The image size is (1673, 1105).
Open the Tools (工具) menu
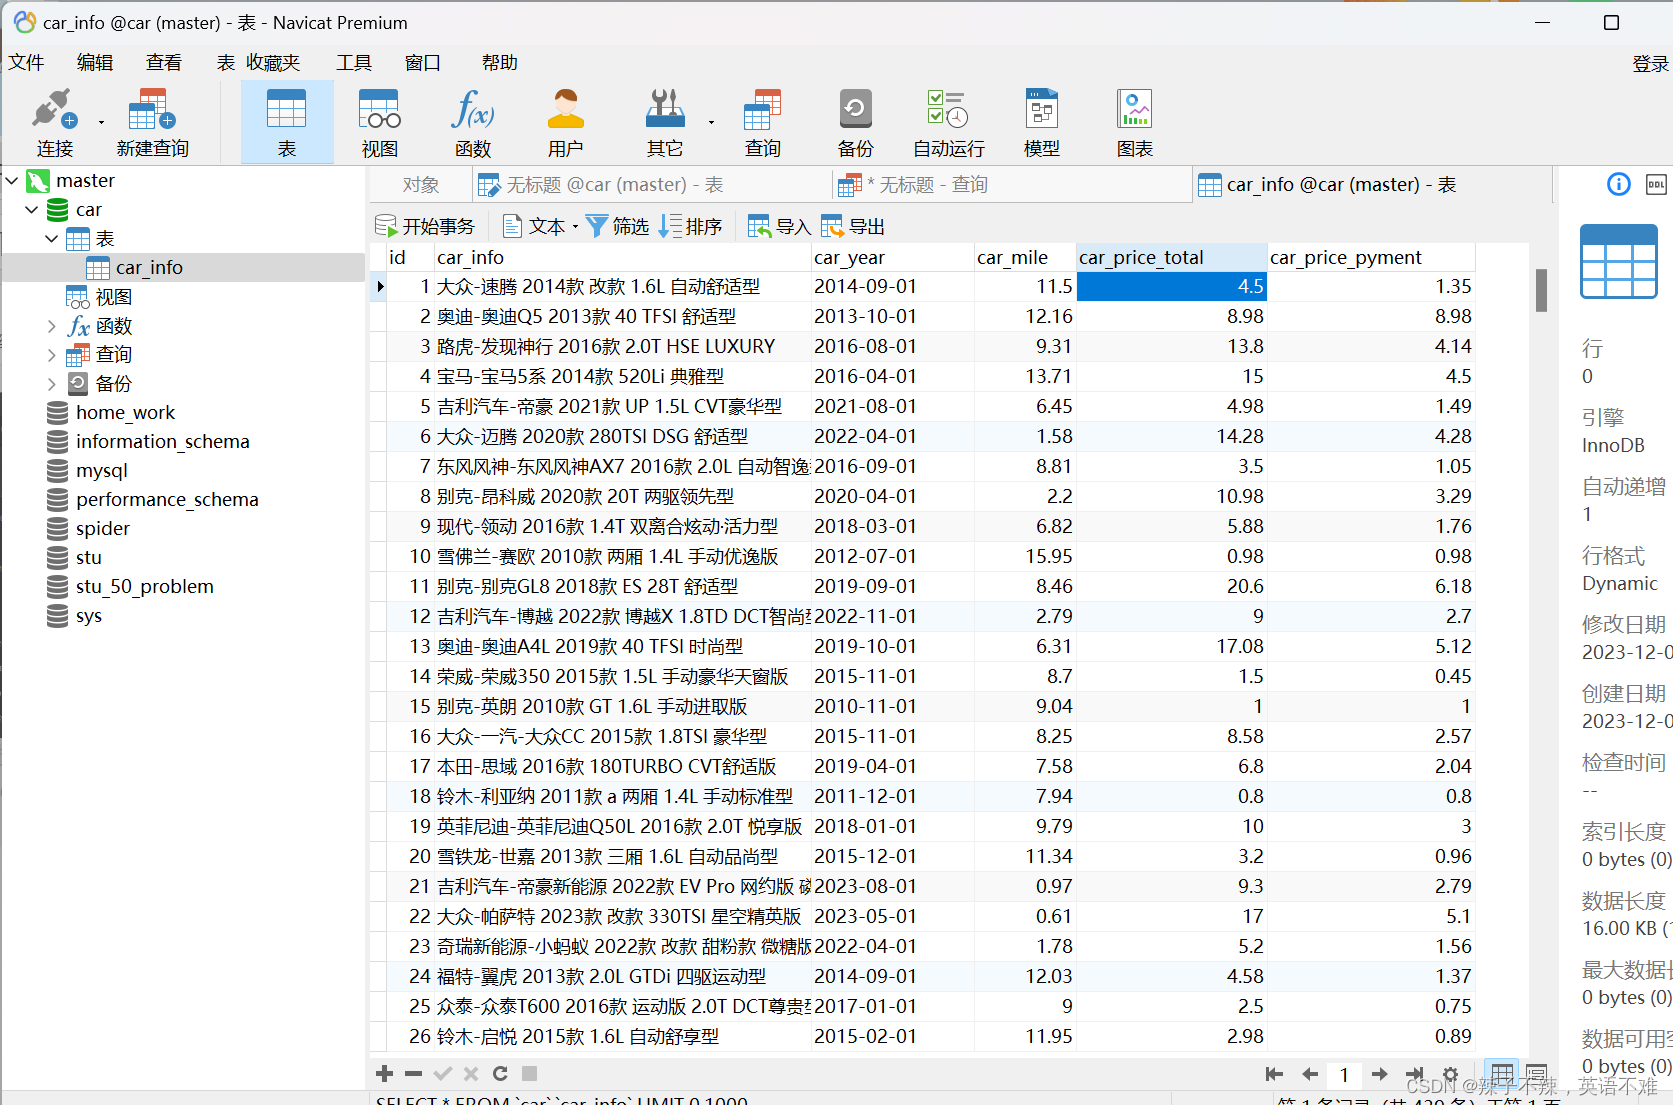[x=354, y=62]
